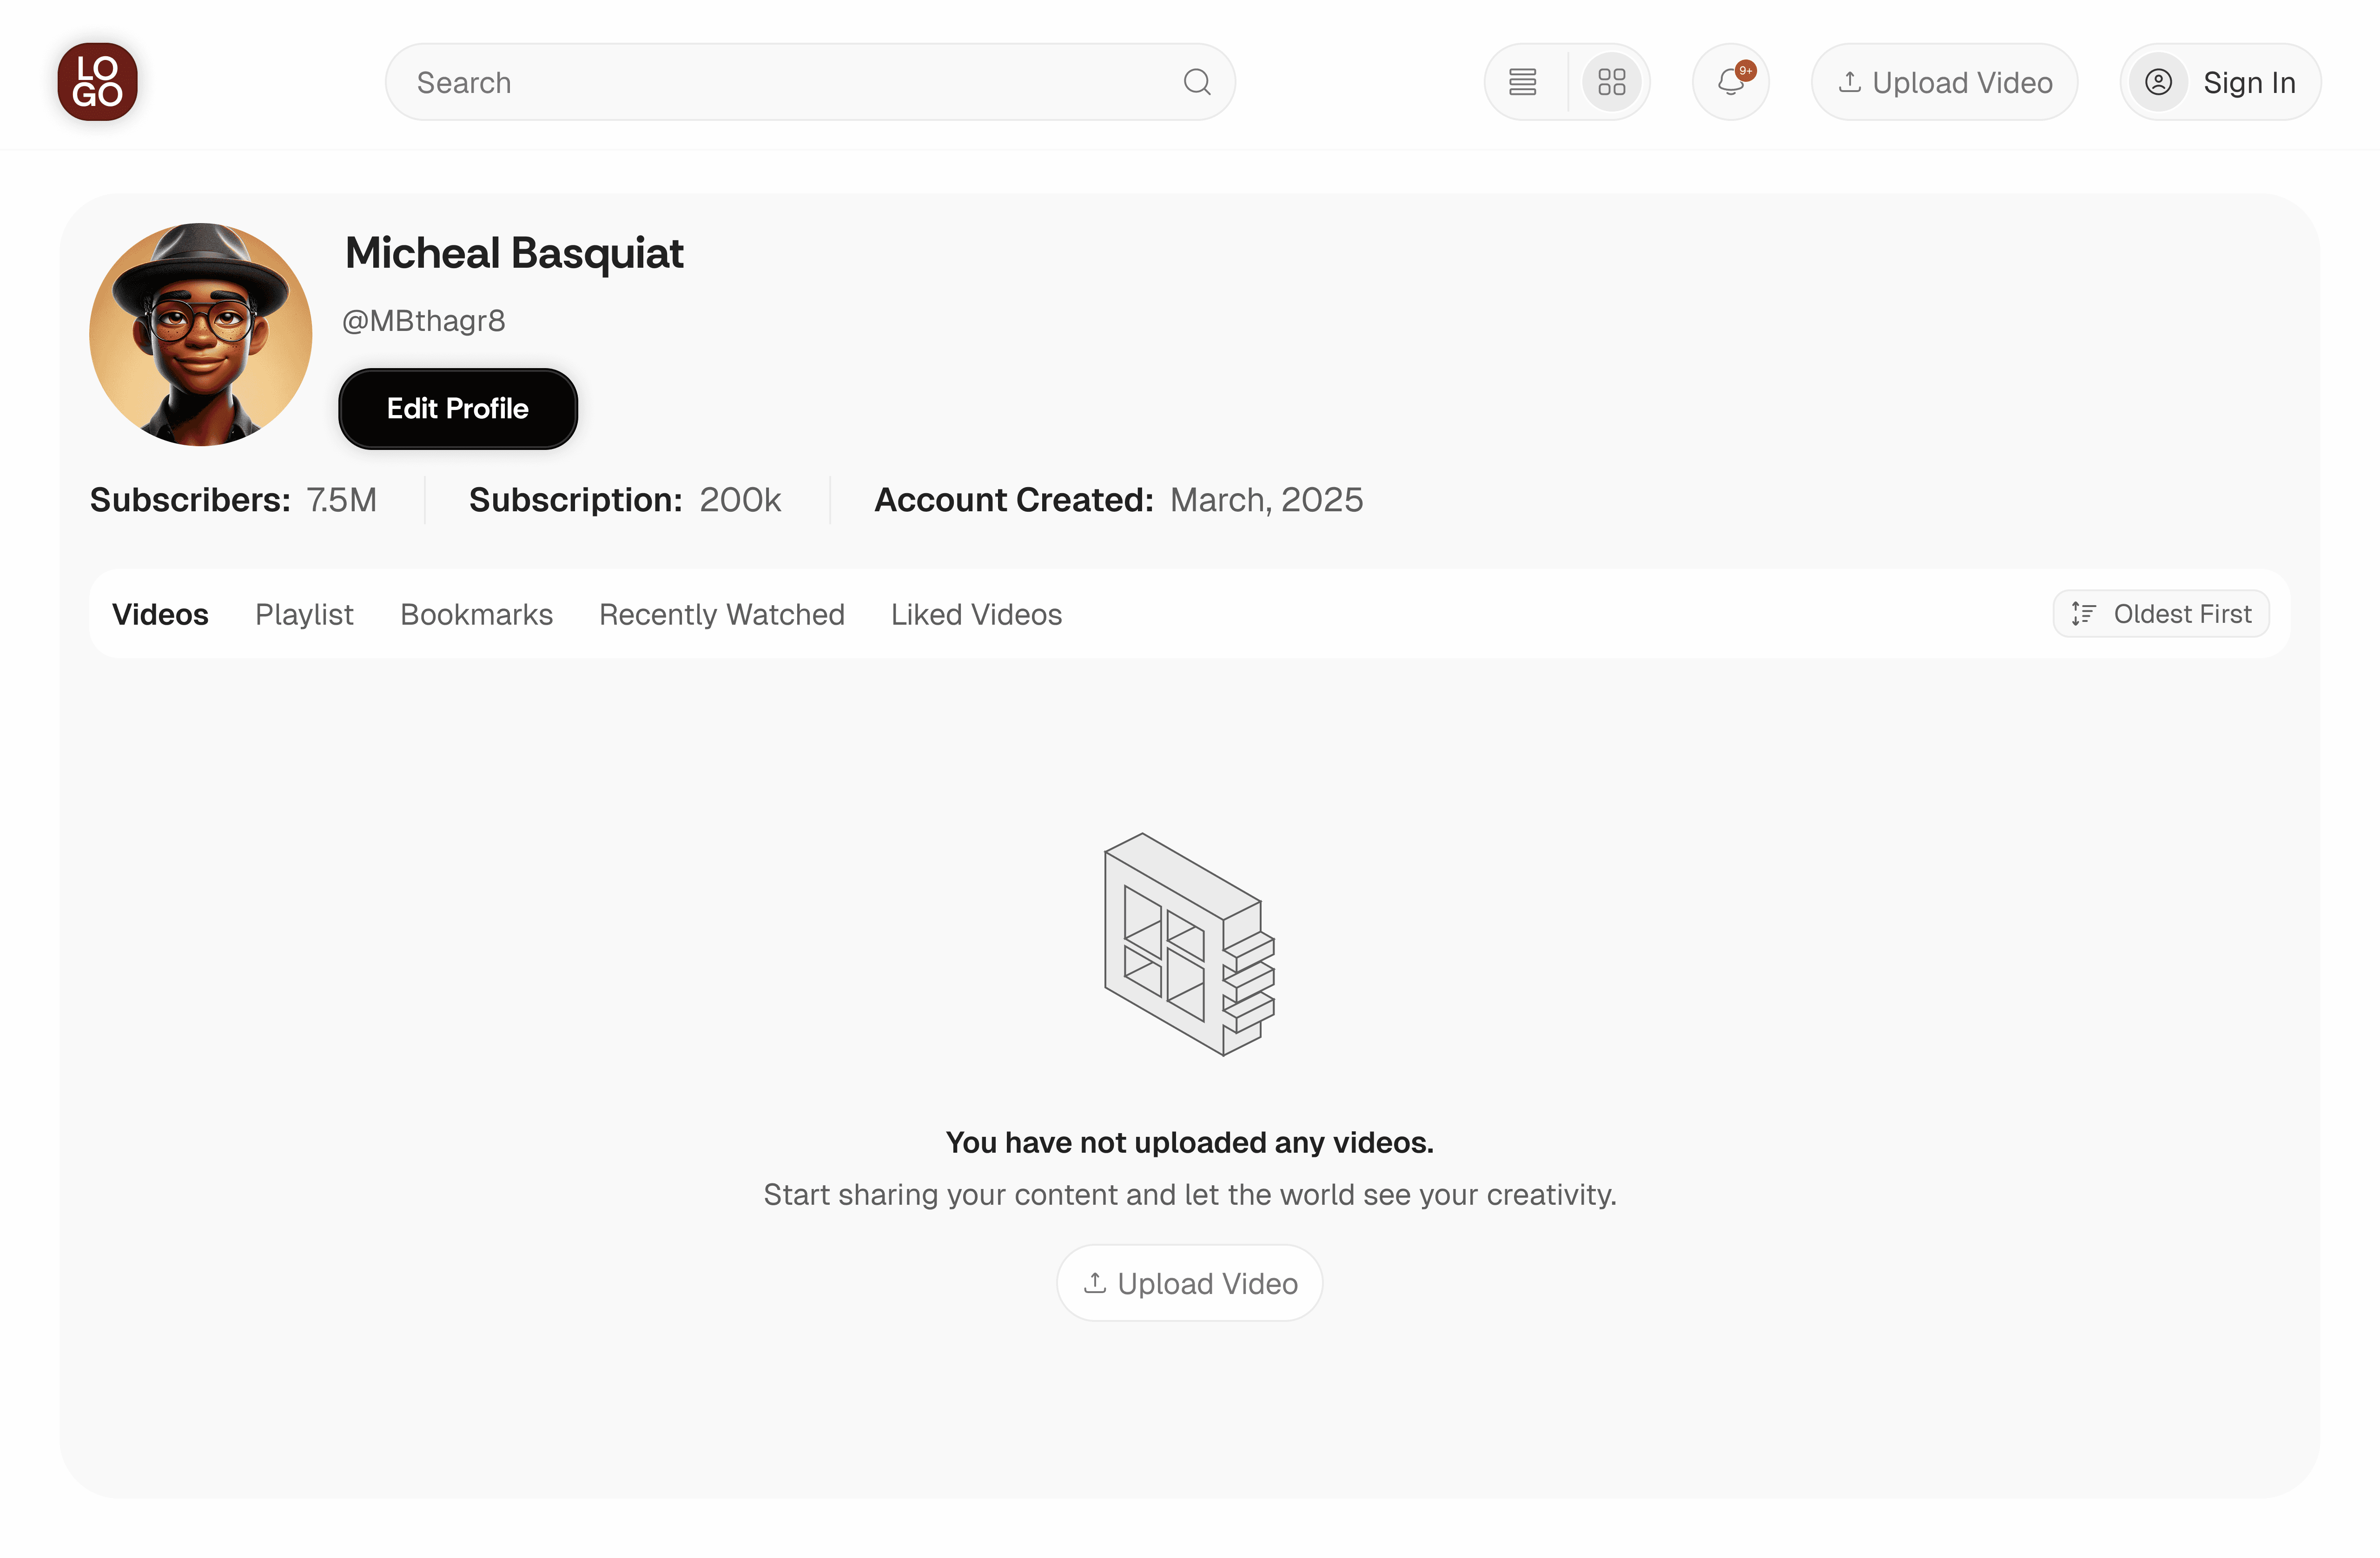Switch to grid view layout
Screen dimensions: 2380x1558
1612,82
